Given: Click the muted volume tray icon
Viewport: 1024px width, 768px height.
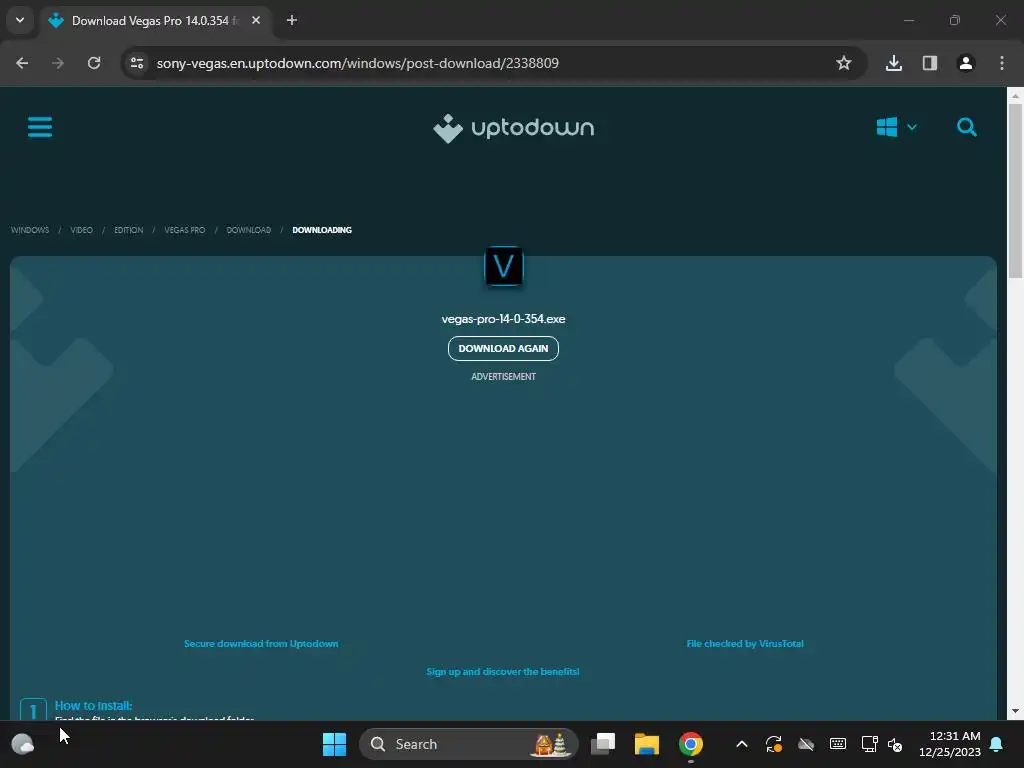Looking at the screenshot, I should pyautogui.click(x=895, y=744).
